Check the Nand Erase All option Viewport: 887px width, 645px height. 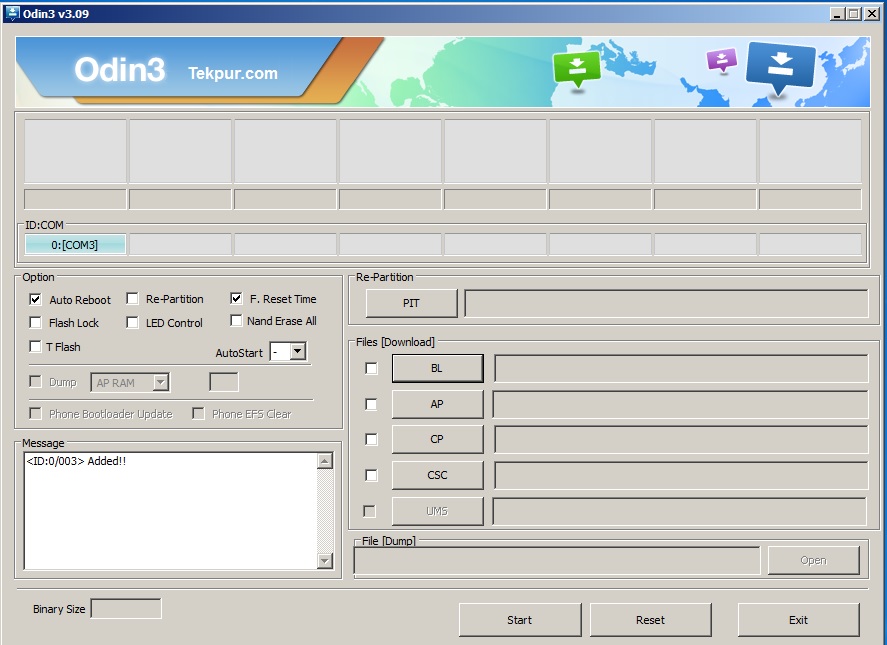(x=236, y=321)
